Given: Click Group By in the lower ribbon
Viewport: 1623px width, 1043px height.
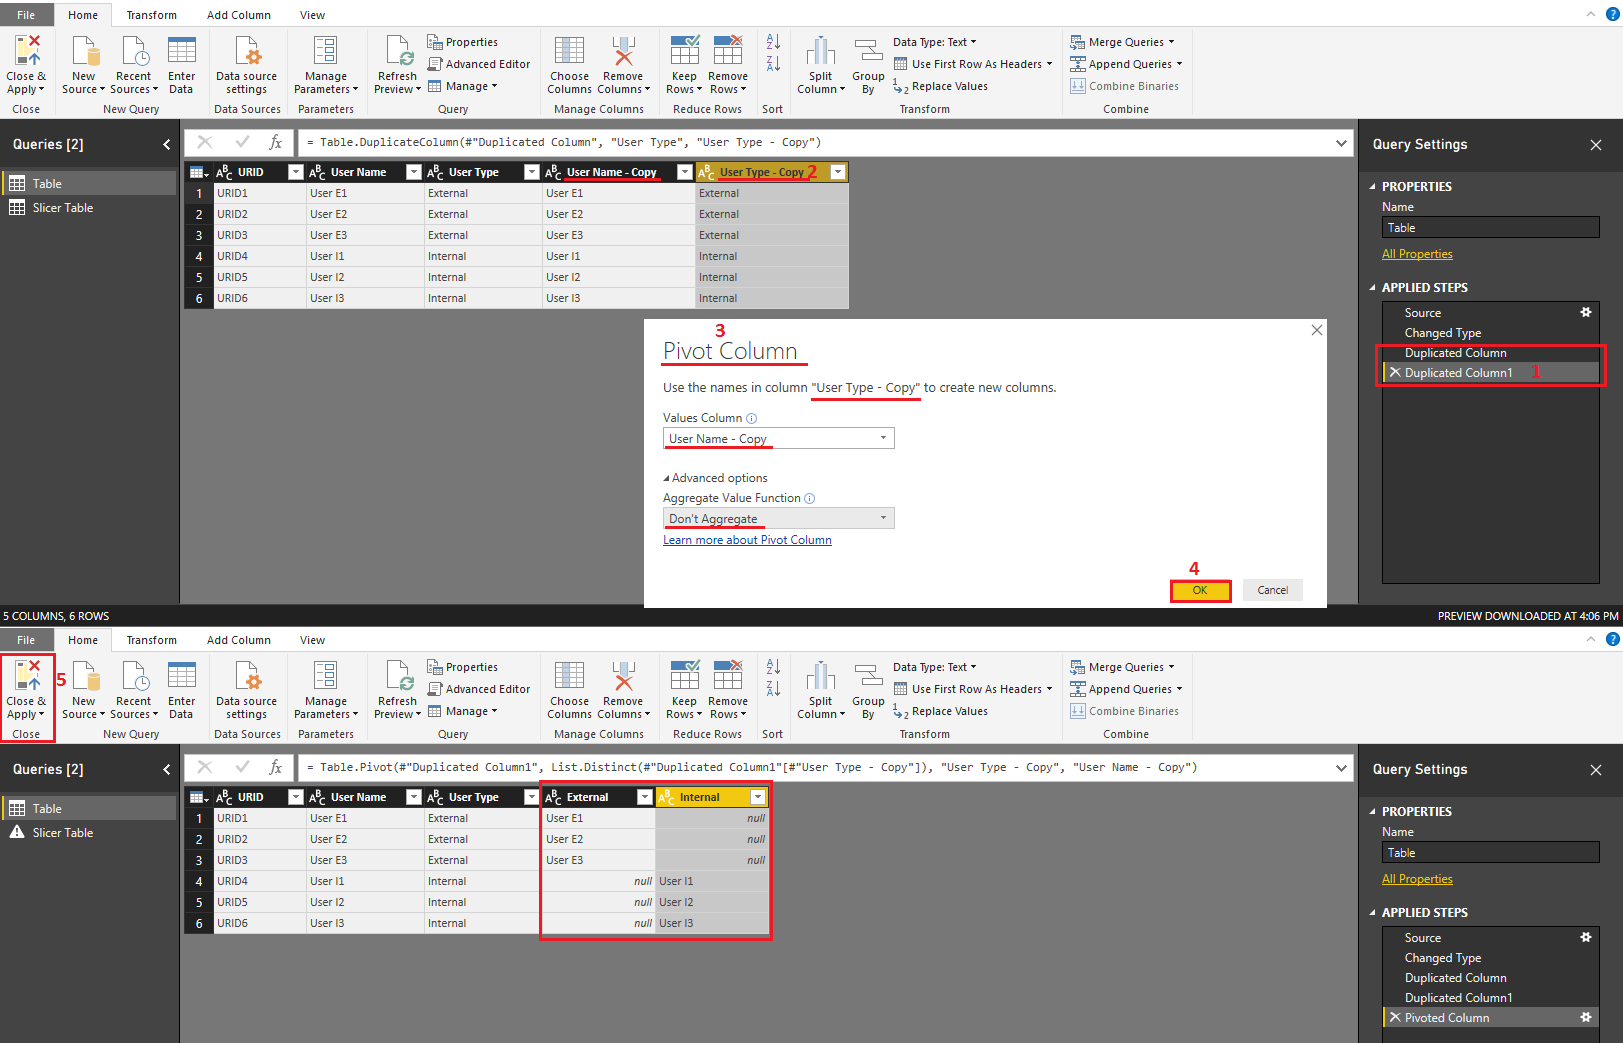Looking at the screenshot, I should (x=868, y=689).
